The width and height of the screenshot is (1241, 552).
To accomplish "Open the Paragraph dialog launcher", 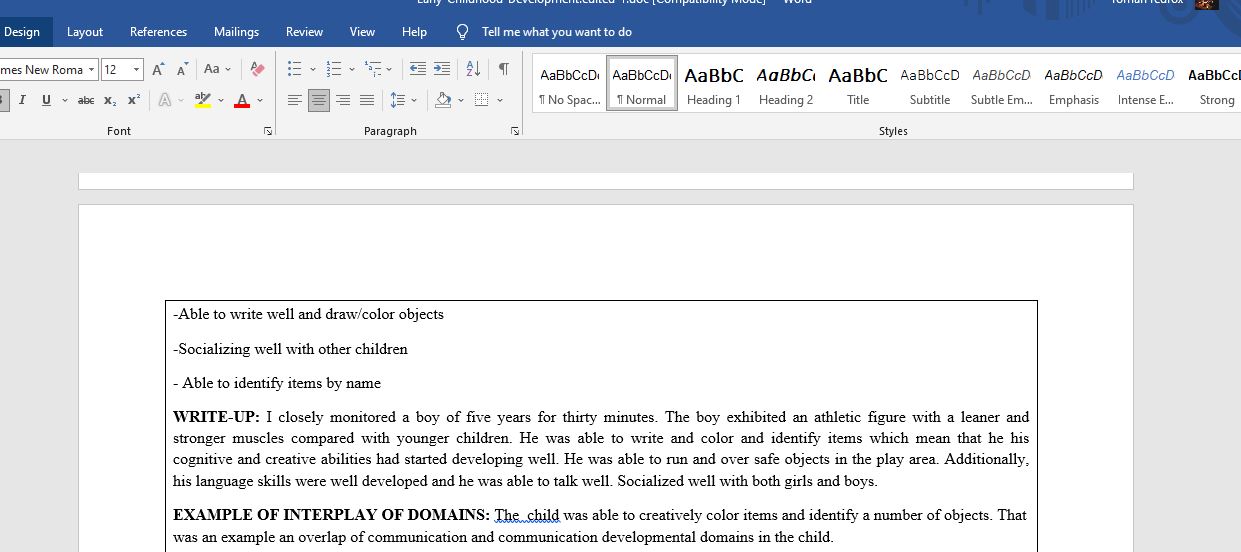I will coord(515,131).
